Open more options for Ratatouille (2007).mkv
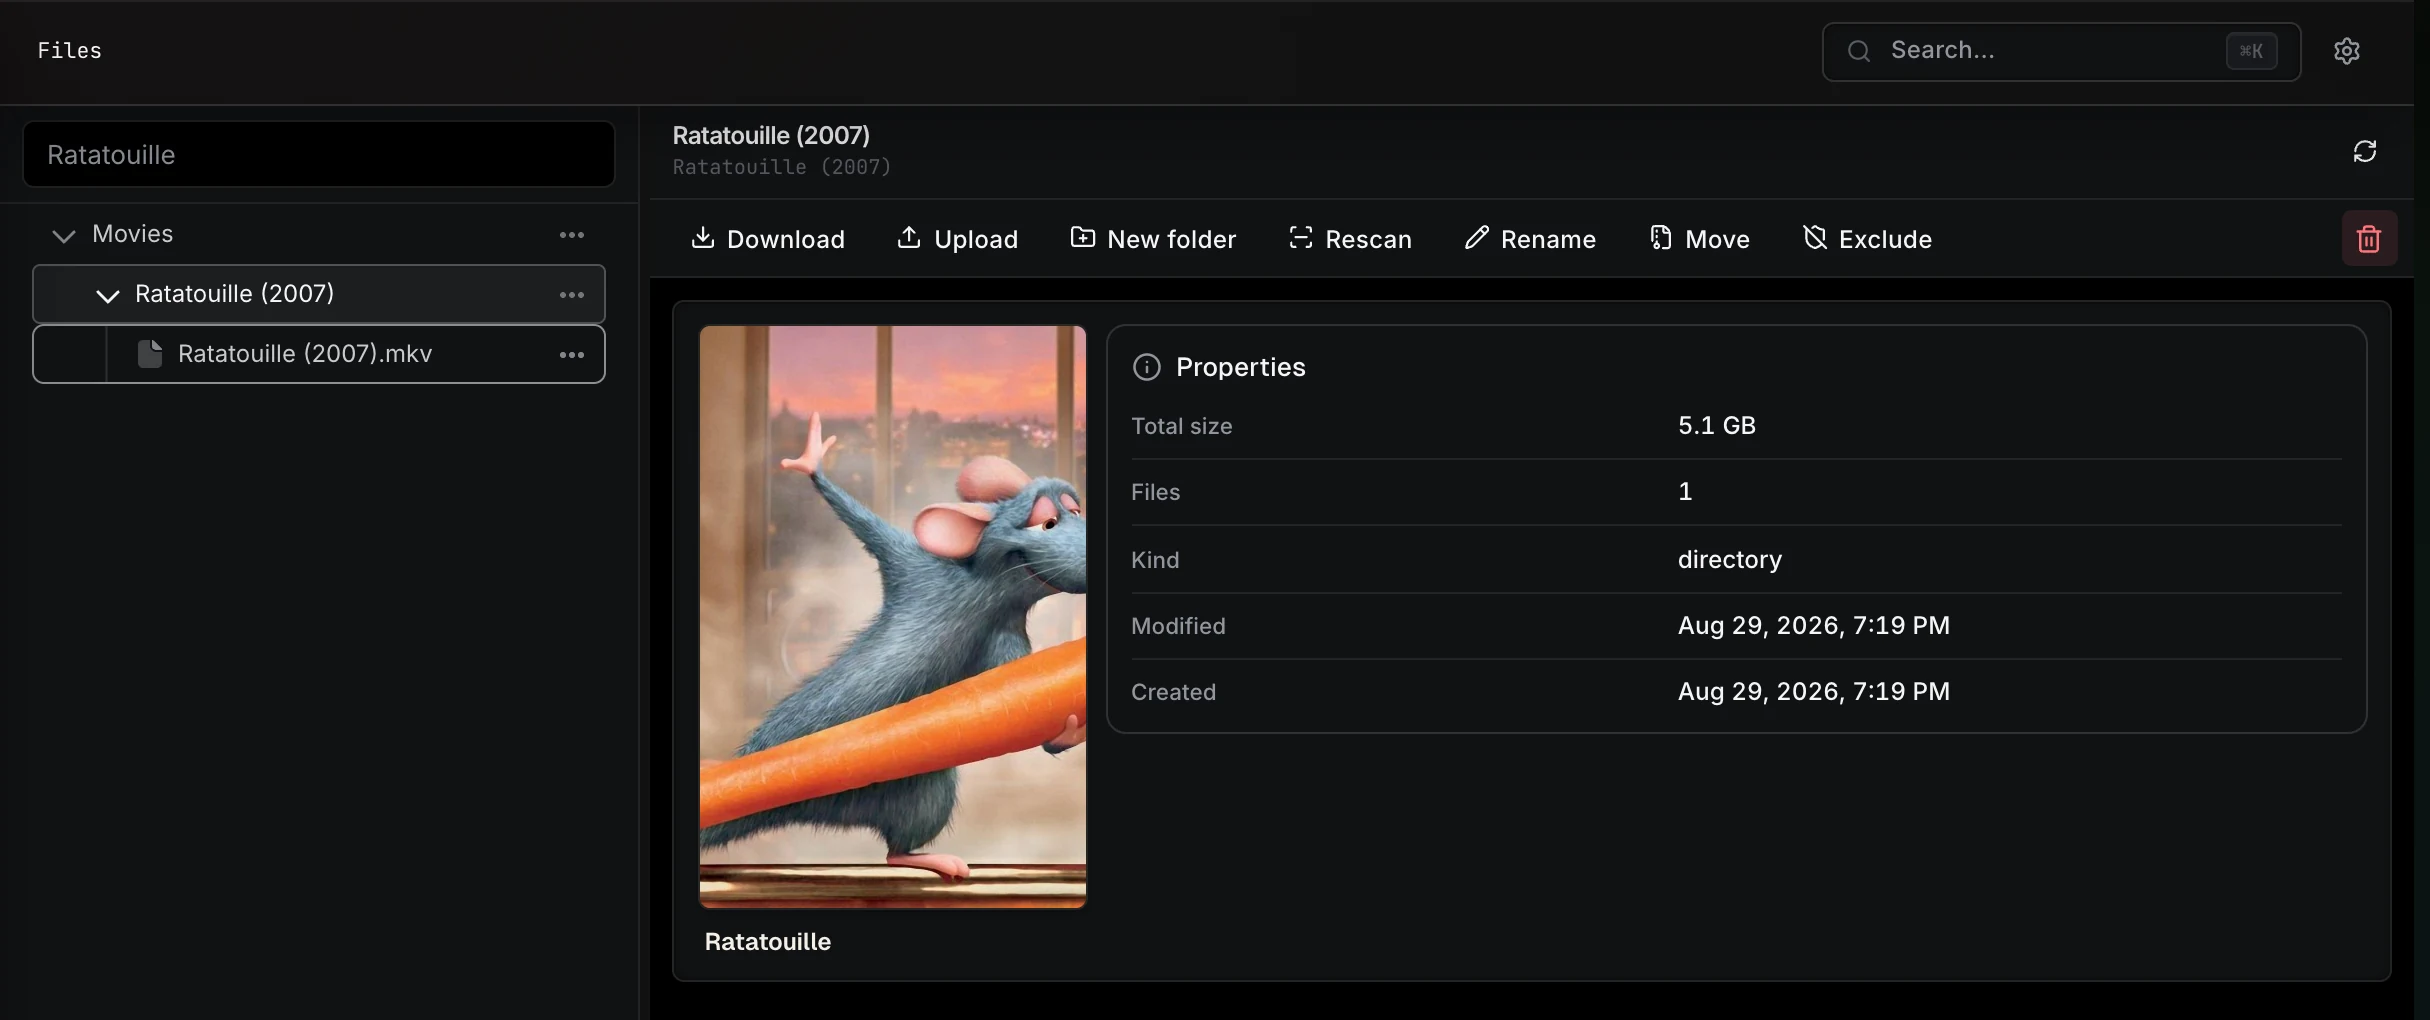2430x1020 pixels. [x=572, y=355]
